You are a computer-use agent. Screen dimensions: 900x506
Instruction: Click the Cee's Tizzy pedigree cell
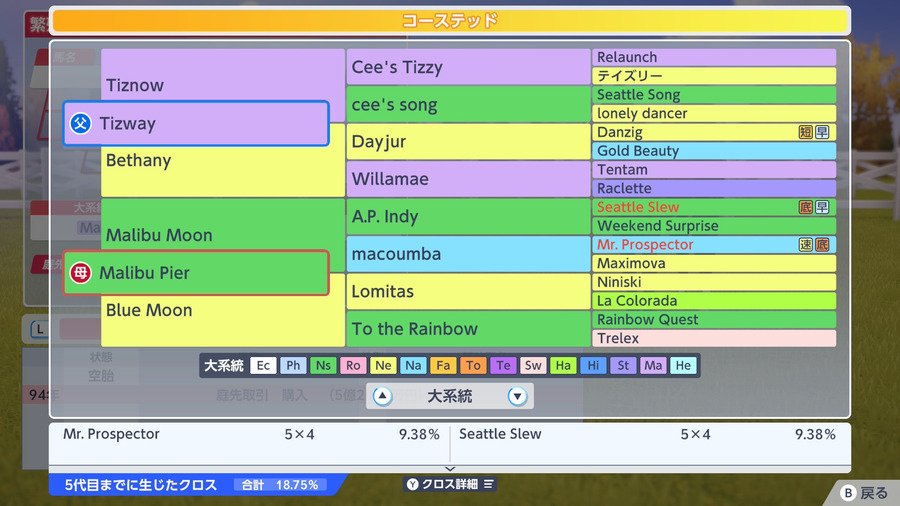pyautogui.click(x=468, y=67)
